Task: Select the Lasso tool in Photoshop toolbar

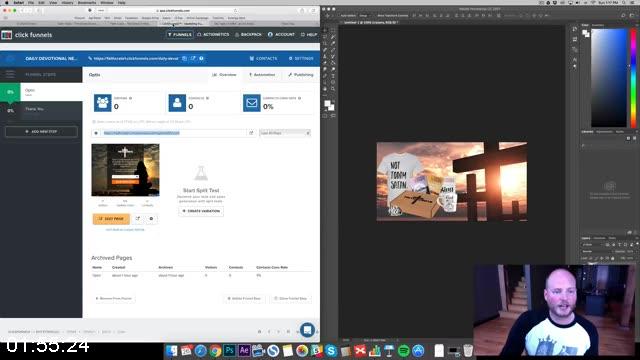Action: pos(325,36)
